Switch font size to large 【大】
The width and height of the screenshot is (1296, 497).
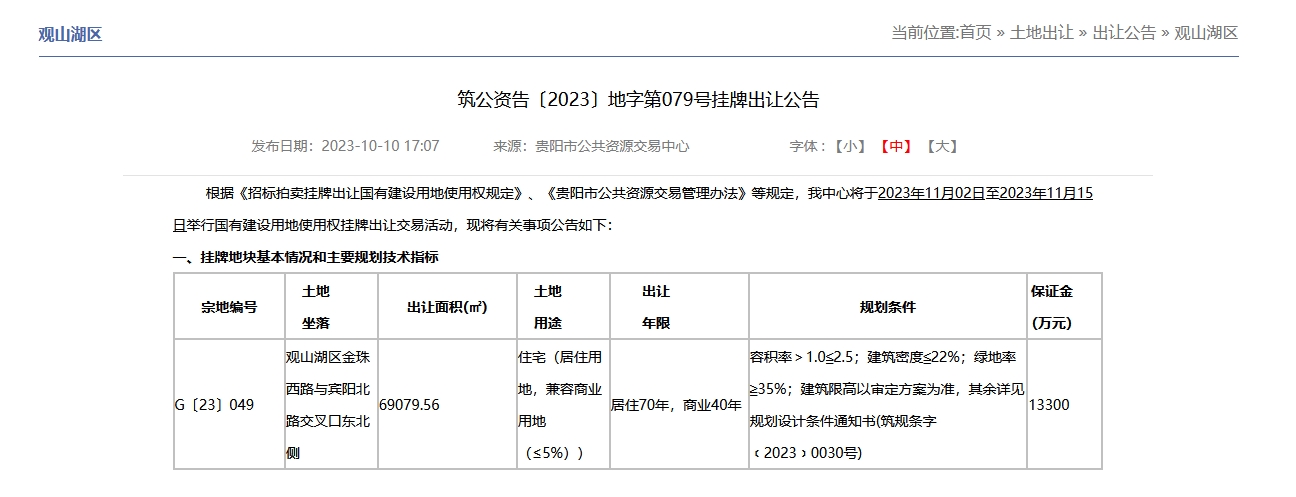click(x=941, y=146)
